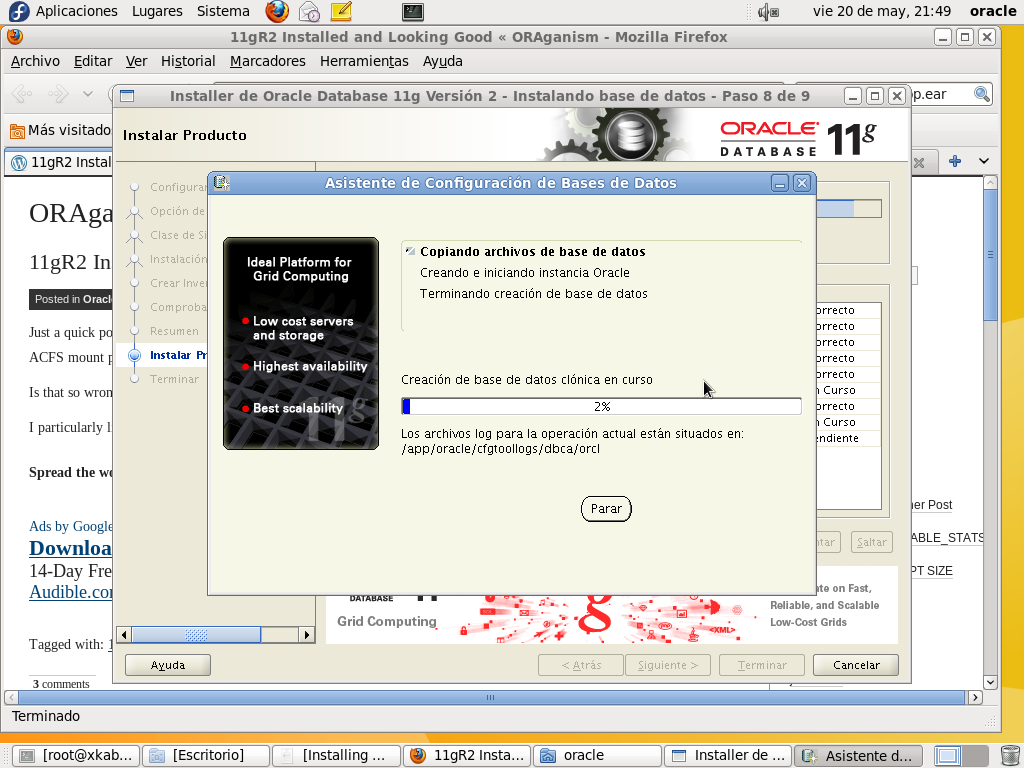Viewport: 1024px width, 768px height.
Task: Maximize the Oracle installer window
Action: tap(875, 96)
